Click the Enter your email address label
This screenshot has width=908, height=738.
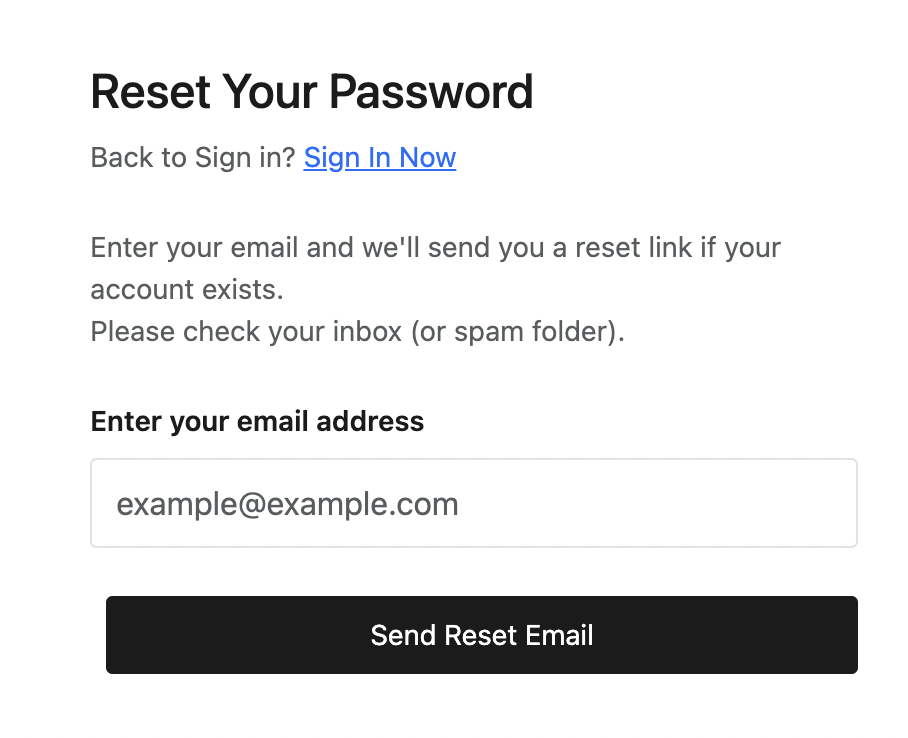pos(257,422)
